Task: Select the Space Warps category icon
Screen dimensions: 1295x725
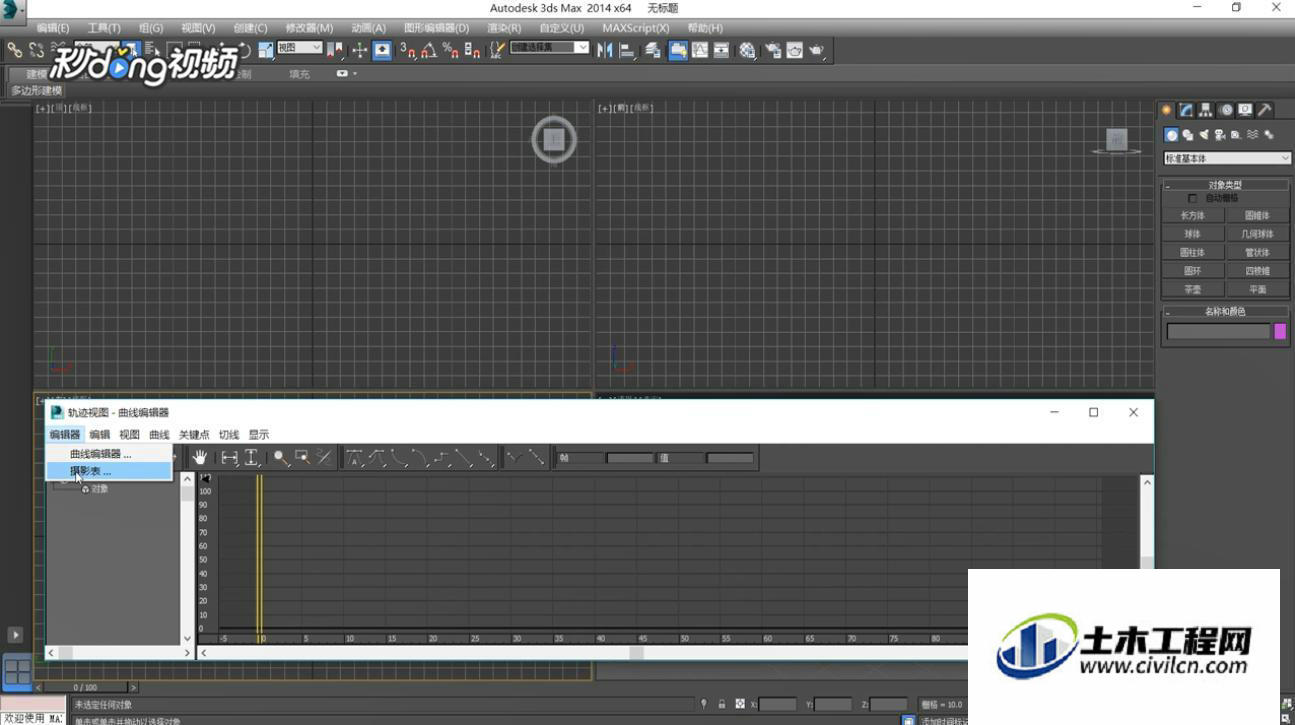Action: point(1252,135)
